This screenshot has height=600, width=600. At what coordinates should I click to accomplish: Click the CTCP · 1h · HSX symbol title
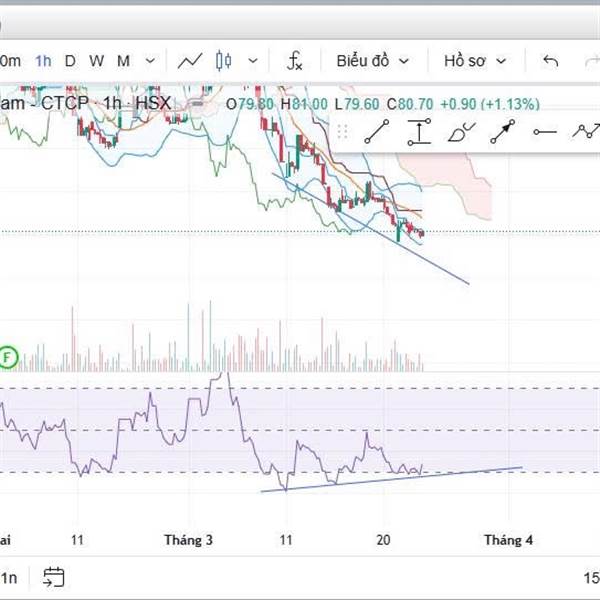[x=106, y=103]
